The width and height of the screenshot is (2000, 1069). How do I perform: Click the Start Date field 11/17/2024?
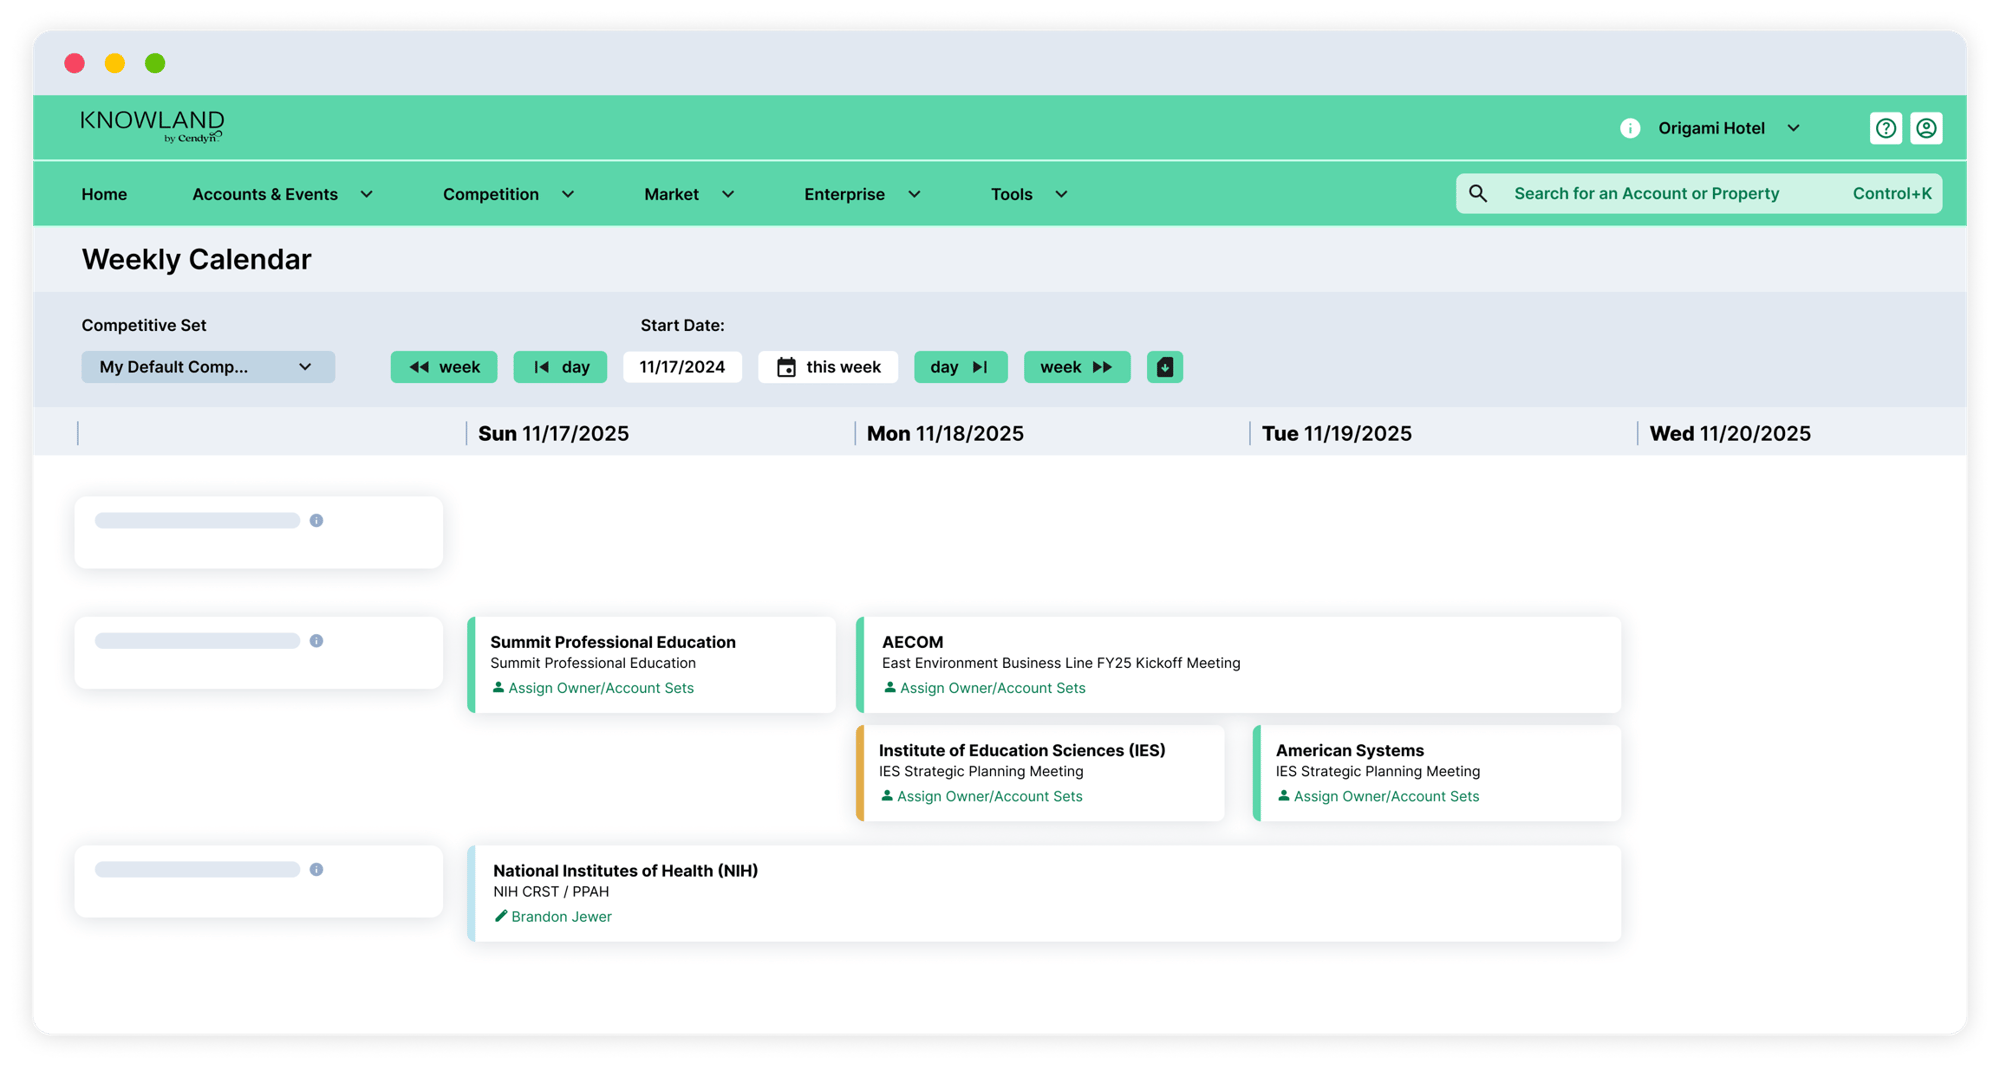tap(682, 367)
